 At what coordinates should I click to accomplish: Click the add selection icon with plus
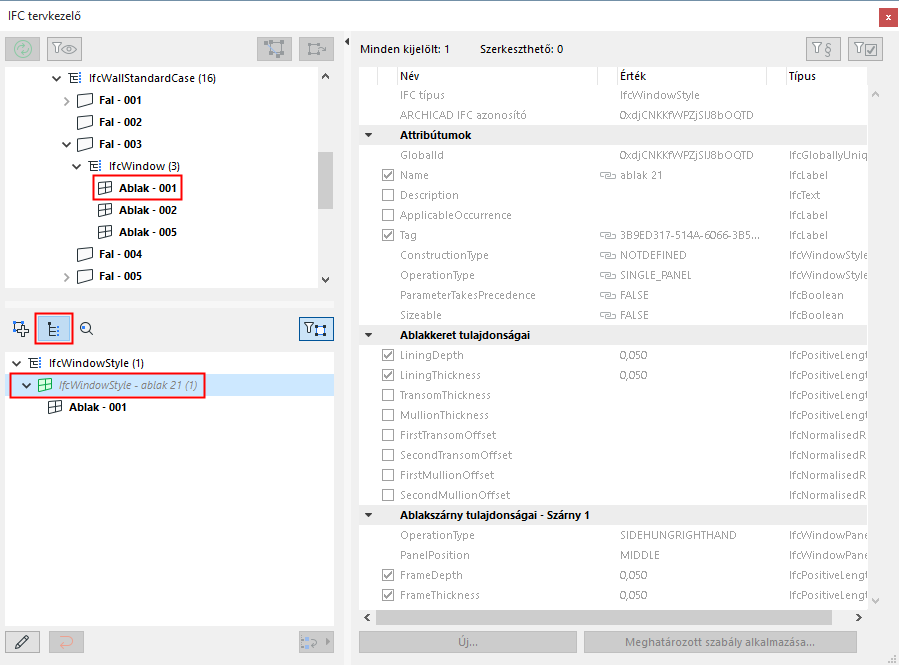20,328
